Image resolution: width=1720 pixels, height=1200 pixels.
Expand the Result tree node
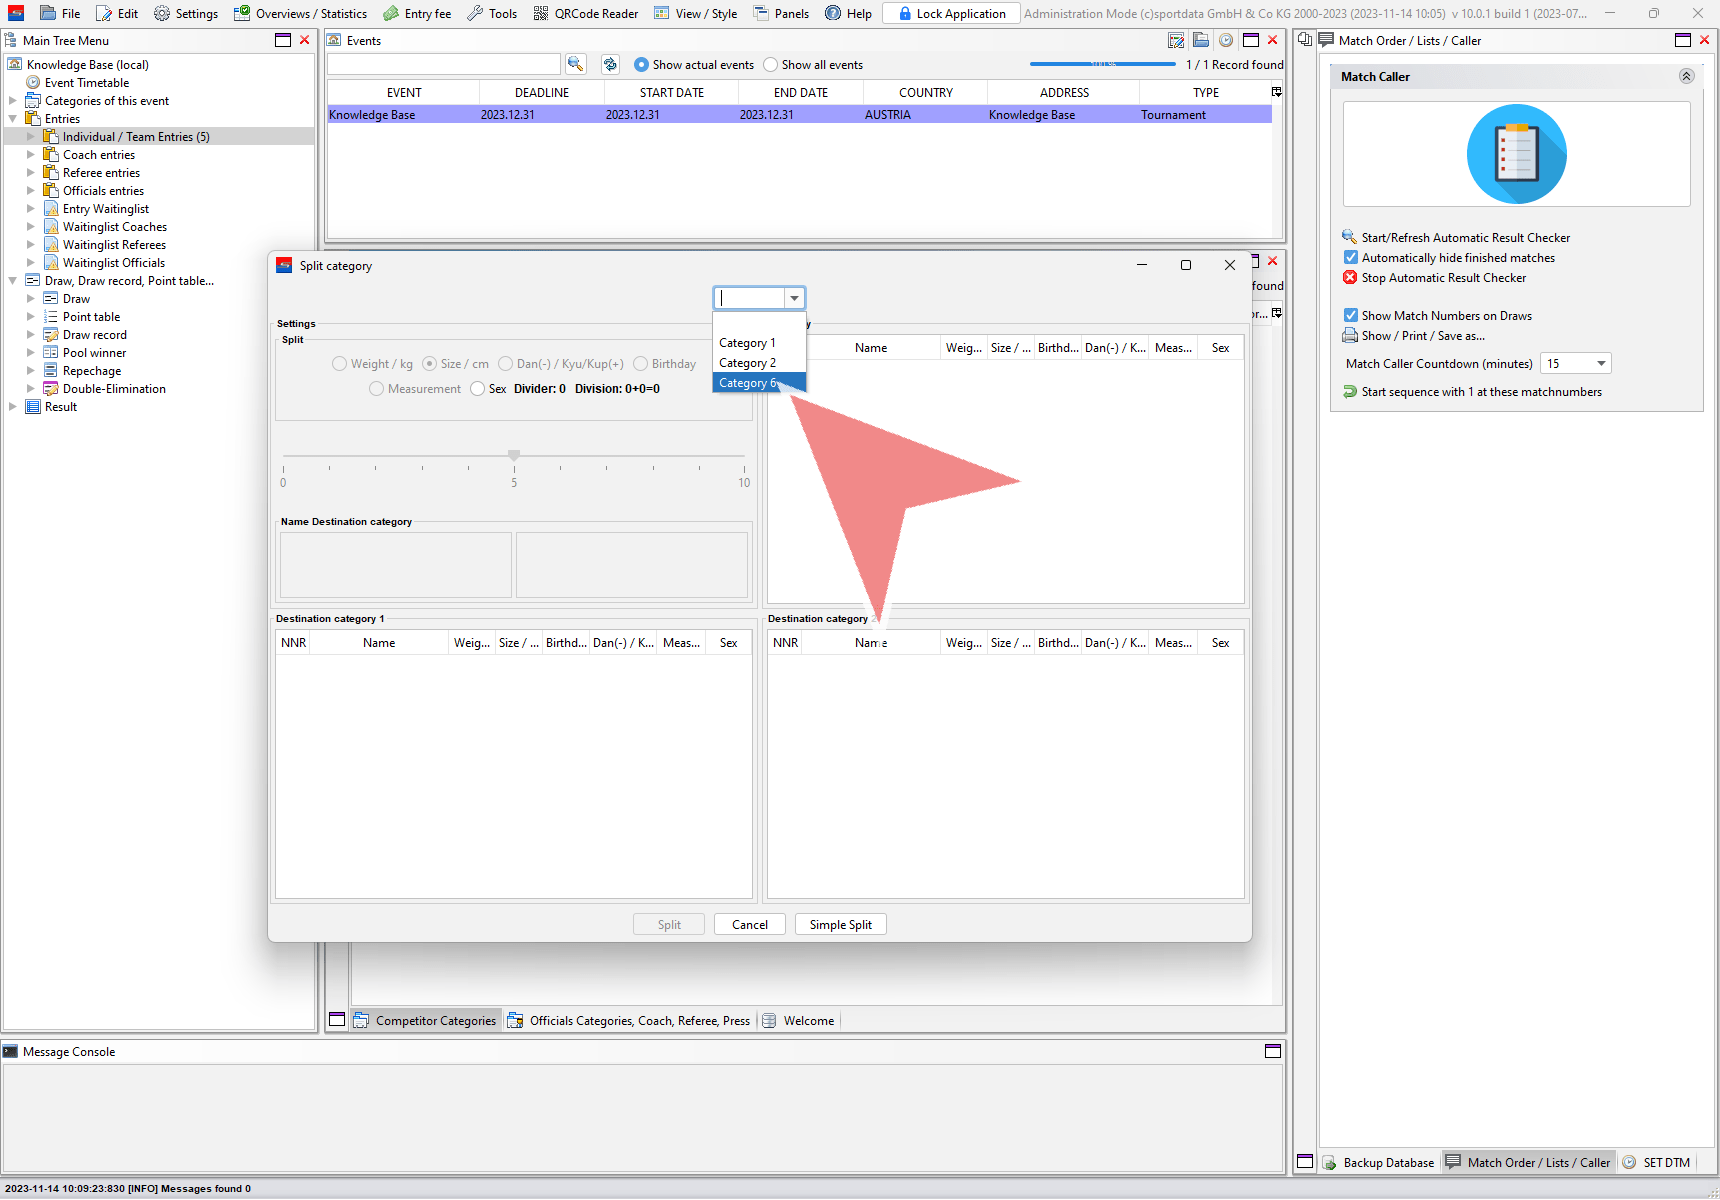(13, 407)
